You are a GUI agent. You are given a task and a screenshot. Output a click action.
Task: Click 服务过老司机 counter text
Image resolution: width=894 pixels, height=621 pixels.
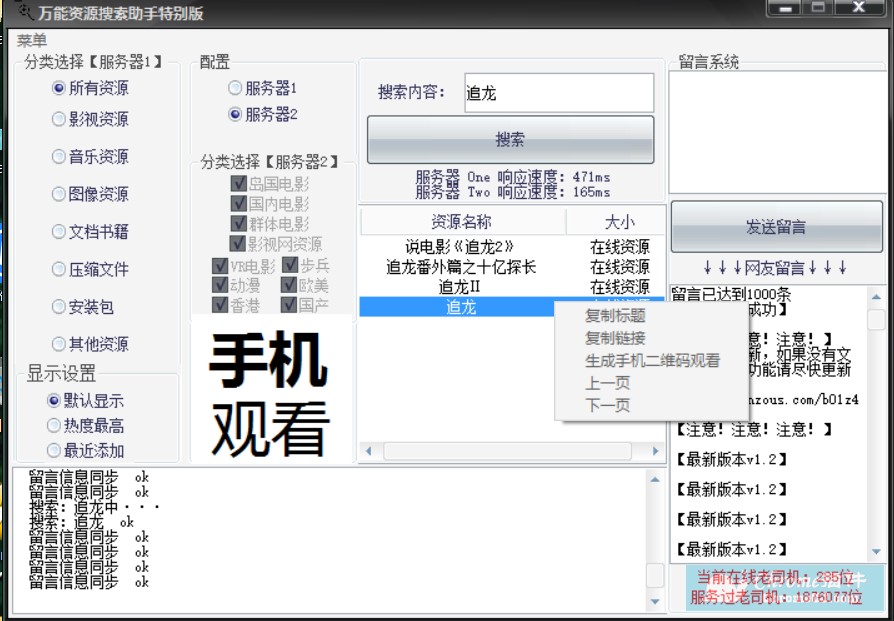click(x=776, y=597)
